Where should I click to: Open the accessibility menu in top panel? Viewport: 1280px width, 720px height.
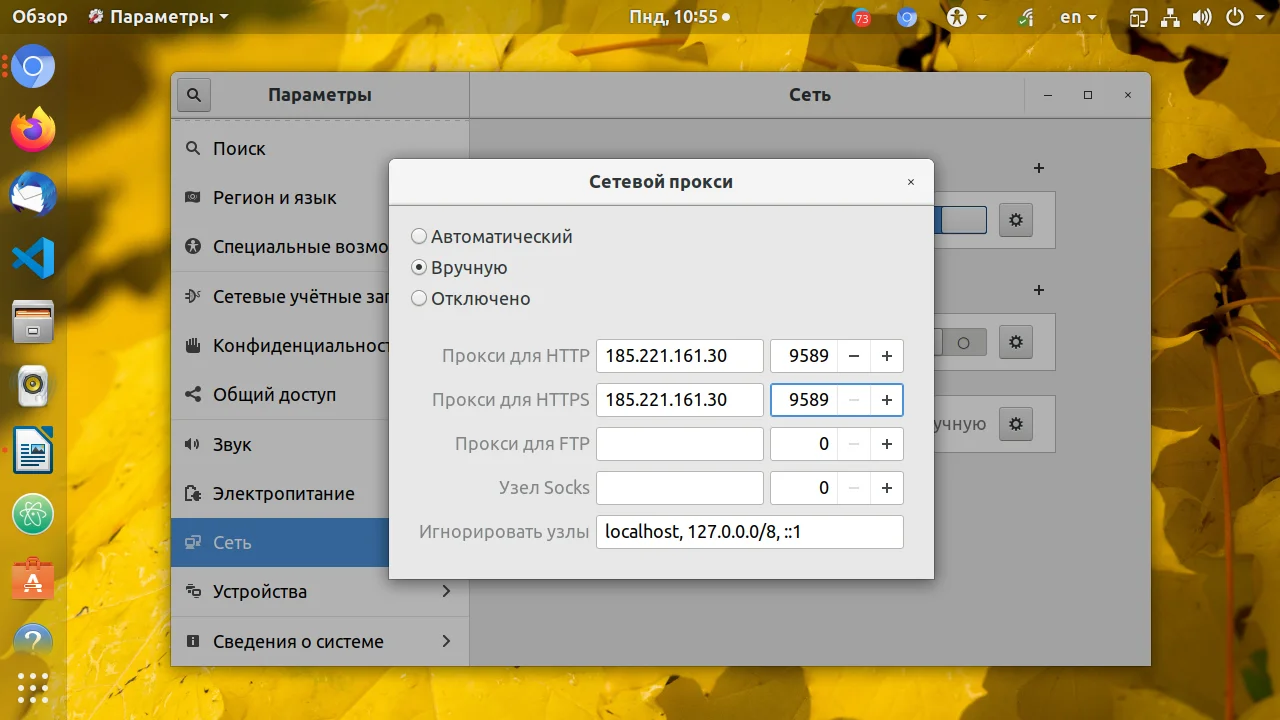pos(967,17)
